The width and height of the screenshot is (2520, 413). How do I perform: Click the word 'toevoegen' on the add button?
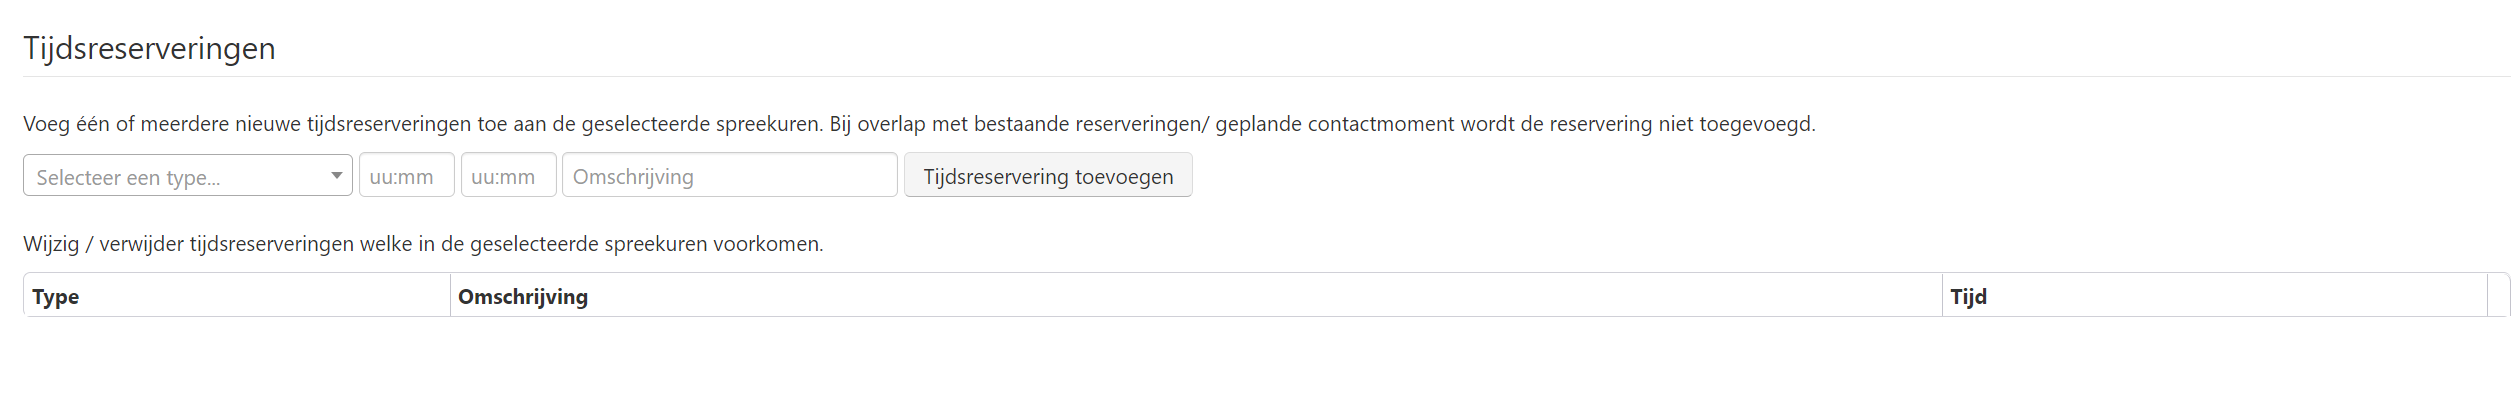click(1123, 177)
